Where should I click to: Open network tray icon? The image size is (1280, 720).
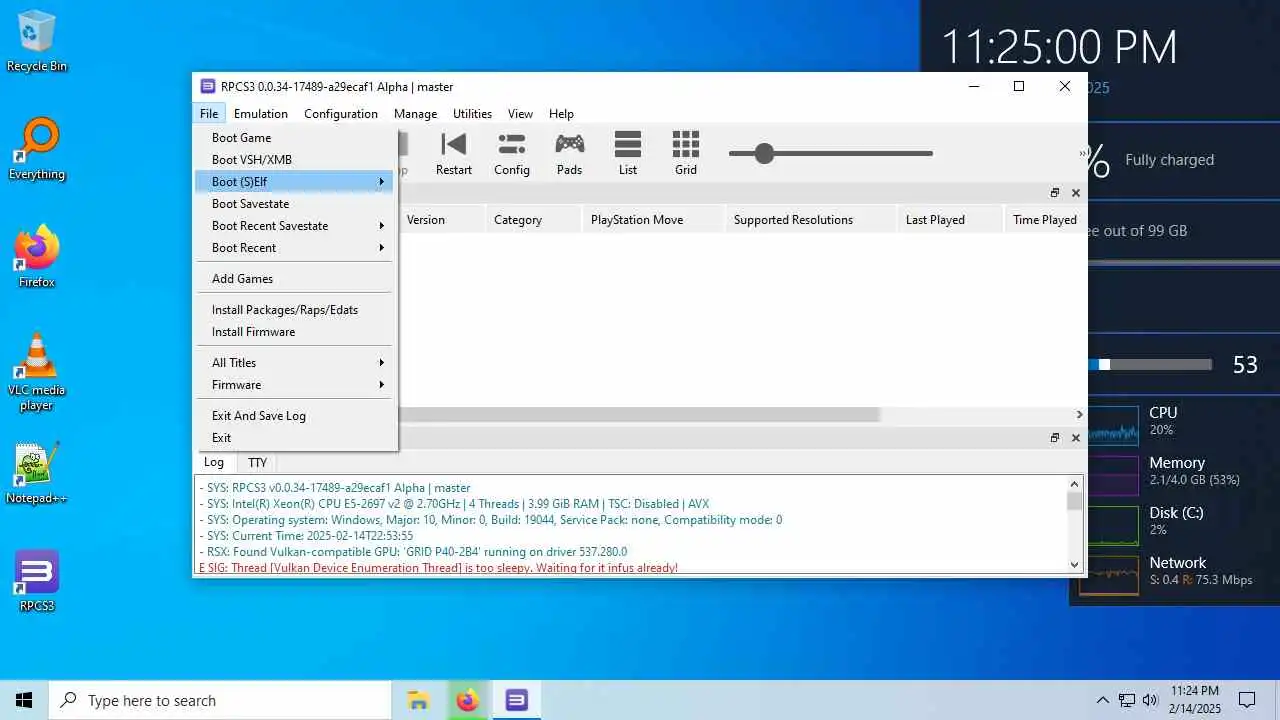tap(1127, 700)
